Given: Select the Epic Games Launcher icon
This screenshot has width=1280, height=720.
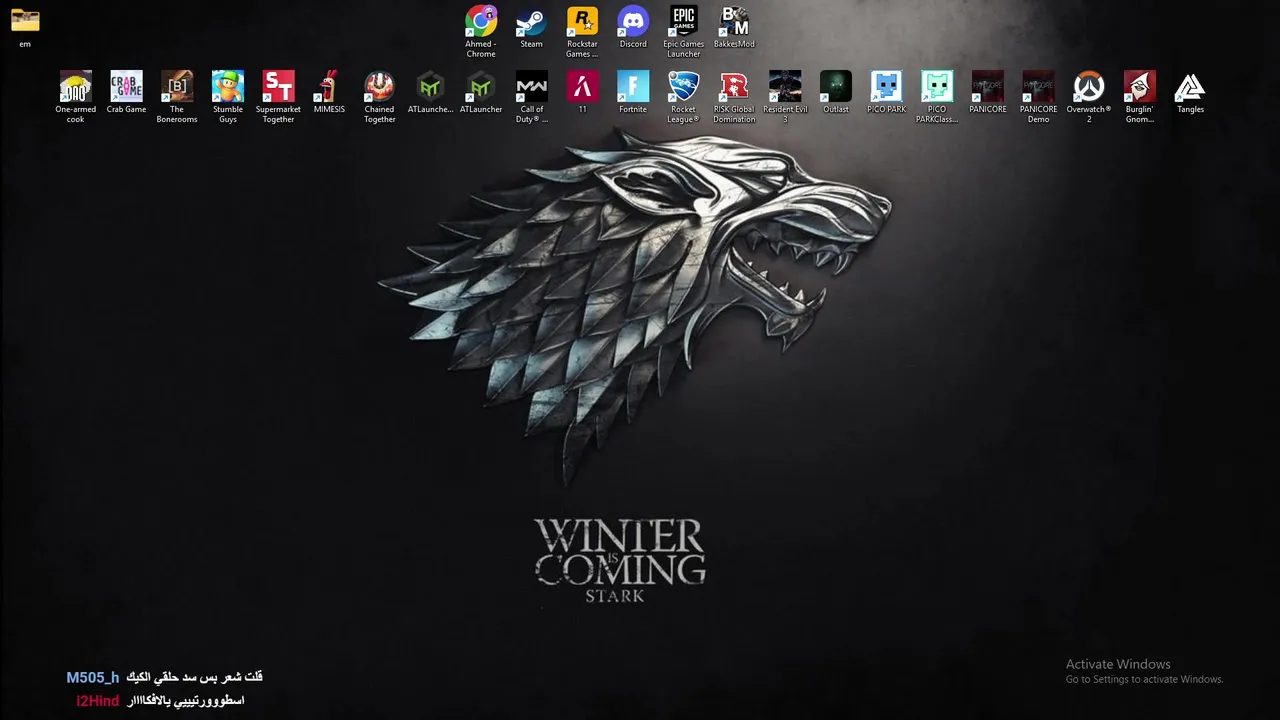Looking at the screenshot, I should click(x=684, y=21).
